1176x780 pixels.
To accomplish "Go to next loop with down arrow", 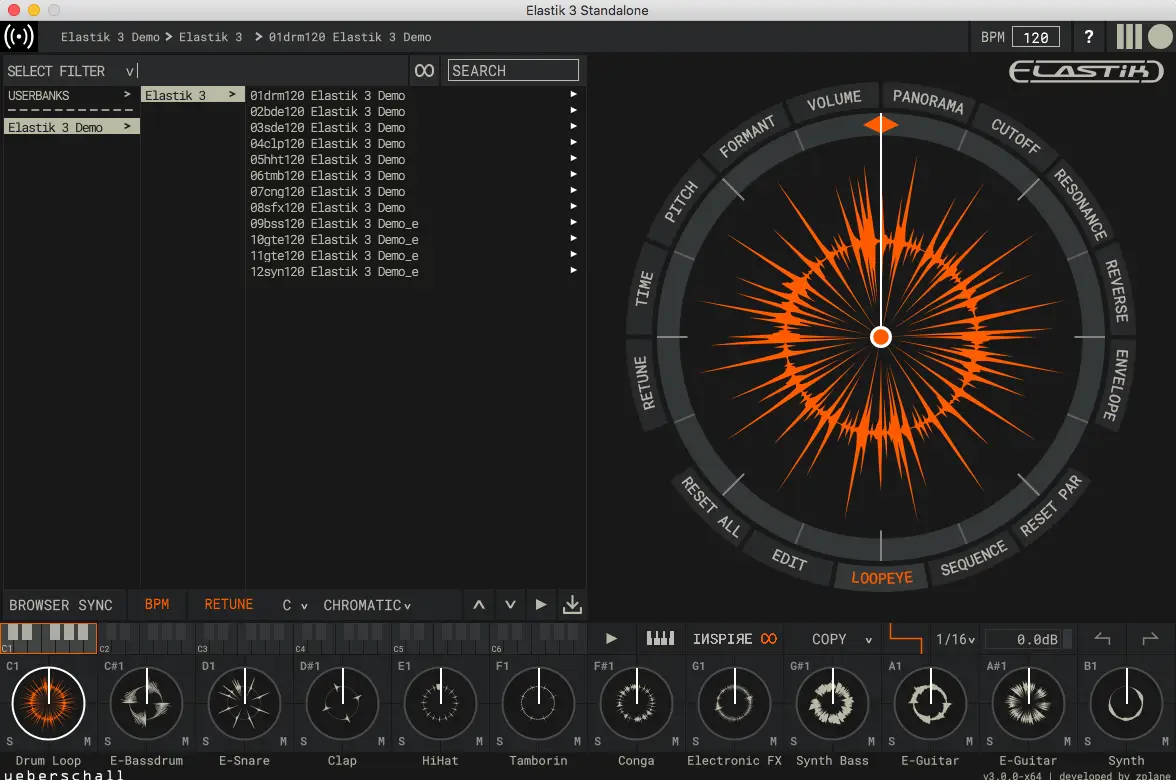I will pos(510,604).
